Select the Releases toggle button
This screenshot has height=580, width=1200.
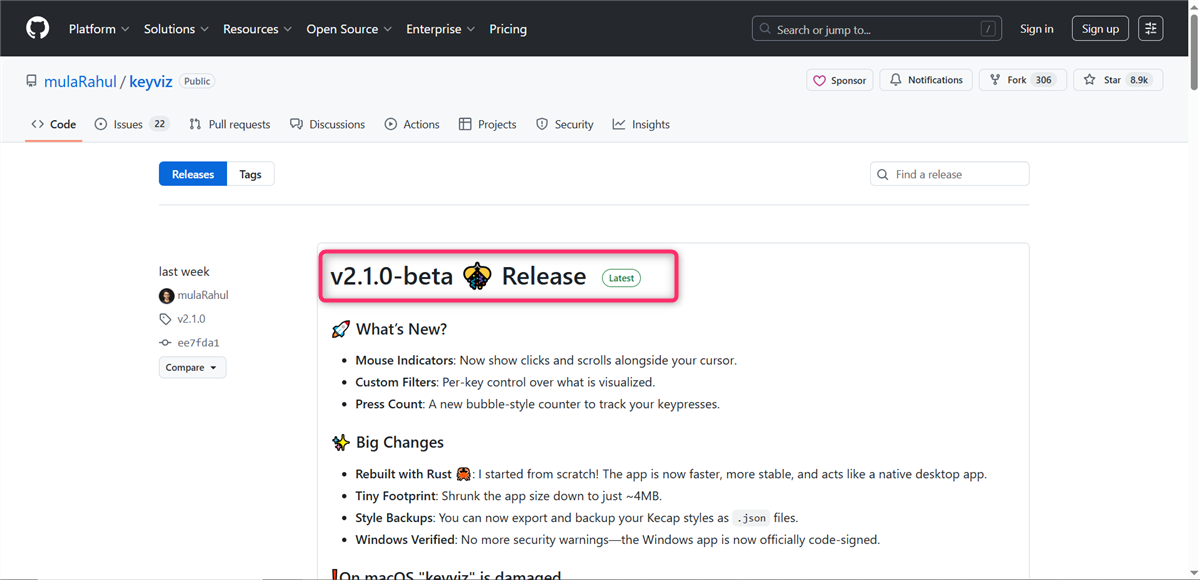193,174
